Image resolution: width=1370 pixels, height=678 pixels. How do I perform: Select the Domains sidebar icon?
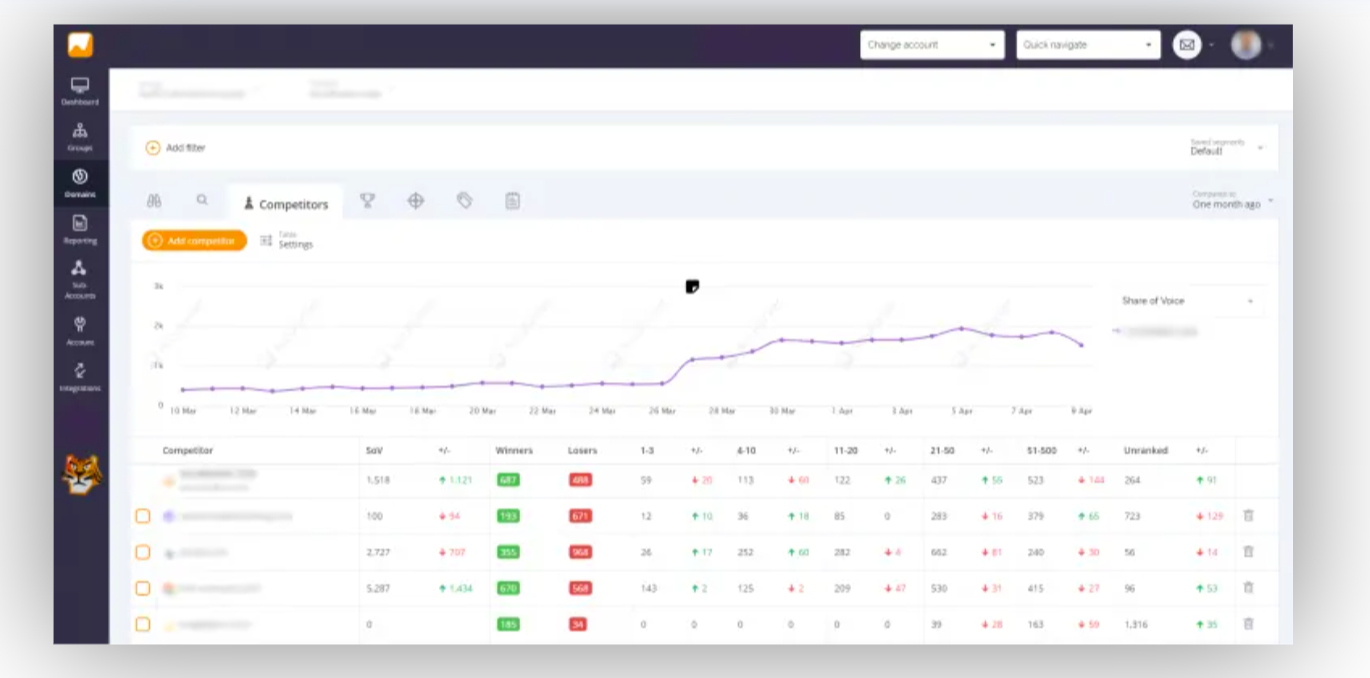80,183
